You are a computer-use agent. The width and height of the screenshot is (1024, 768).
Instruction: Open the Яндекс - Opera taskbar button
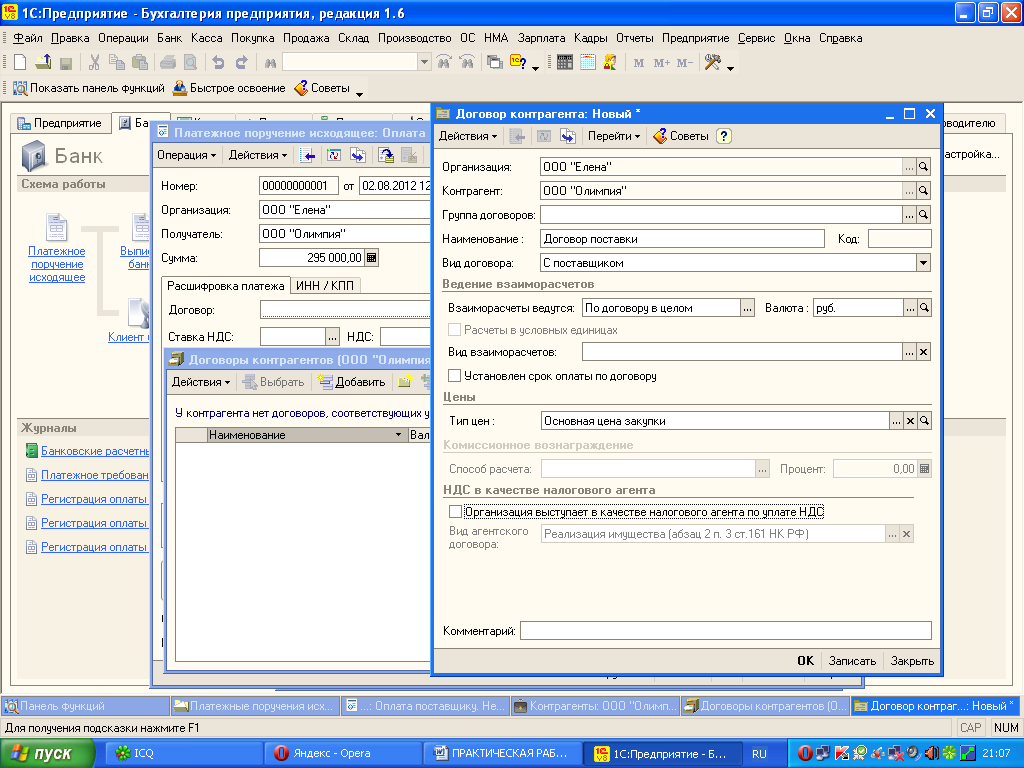pyautogui.click(x=342, y=753)
